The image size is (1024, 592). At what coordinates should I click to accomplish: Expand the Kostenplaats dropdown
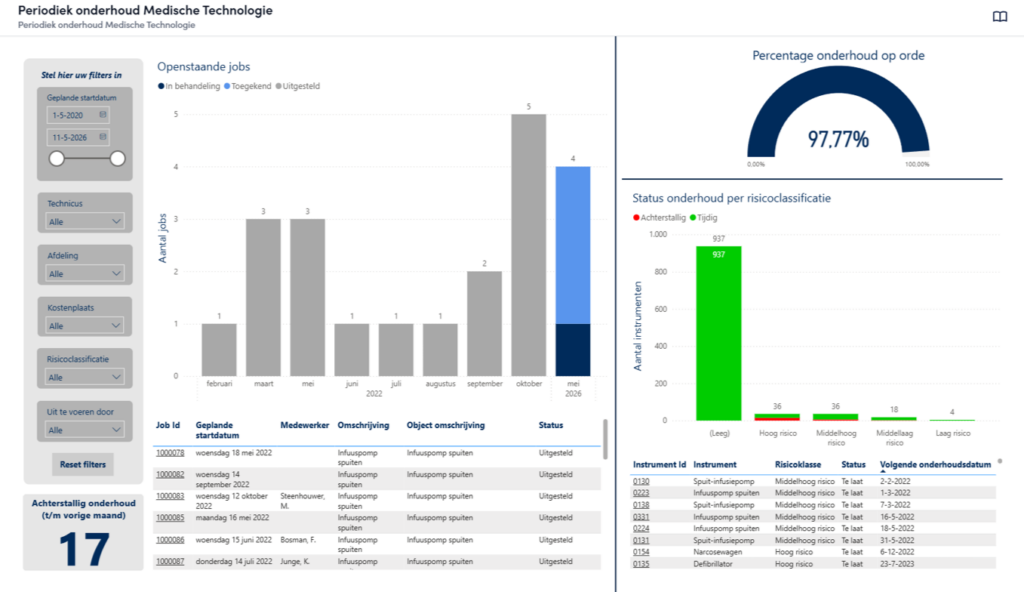pyautogui.click(x=85, y=325)
